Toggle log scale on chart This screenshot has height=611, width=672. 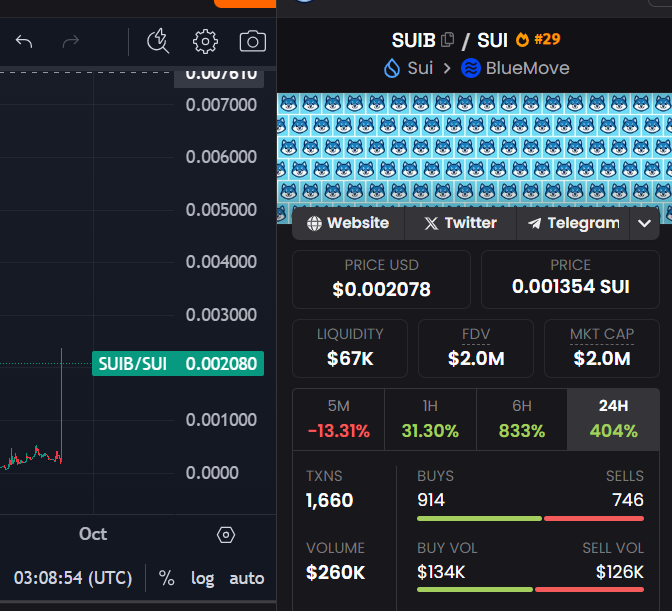[202, 578]
